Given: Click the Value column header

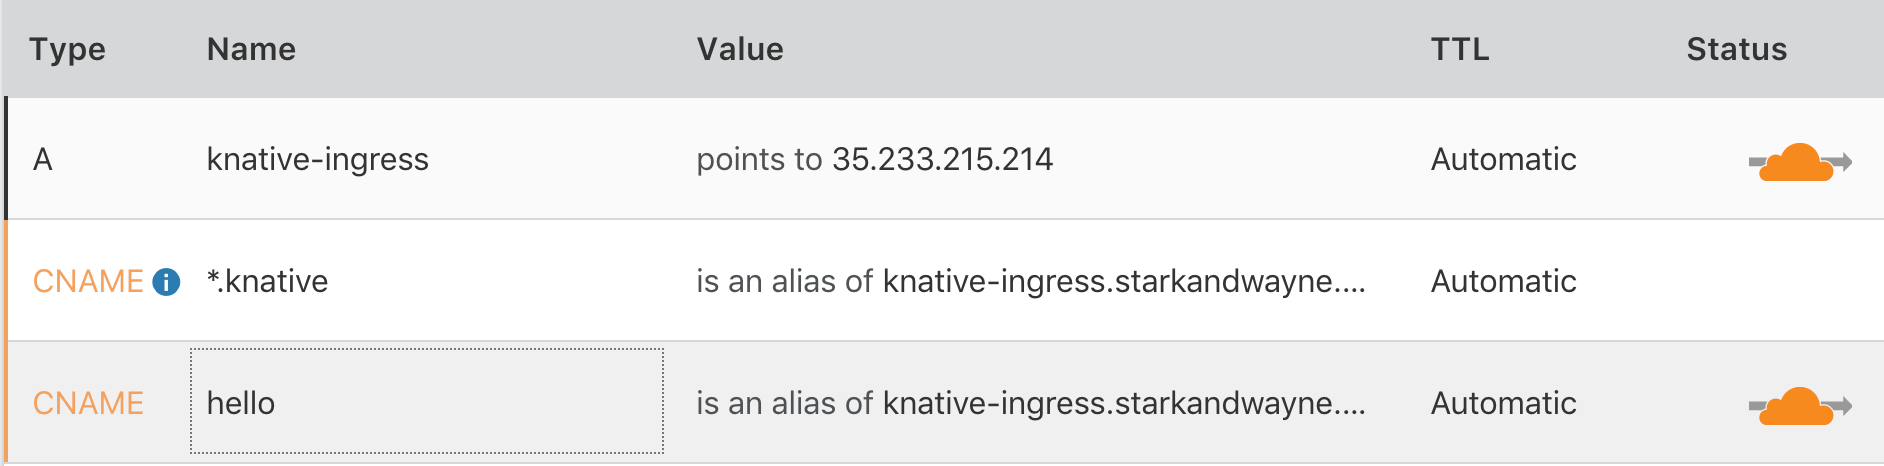Looking at the screenshot, I should click(740, 49).
